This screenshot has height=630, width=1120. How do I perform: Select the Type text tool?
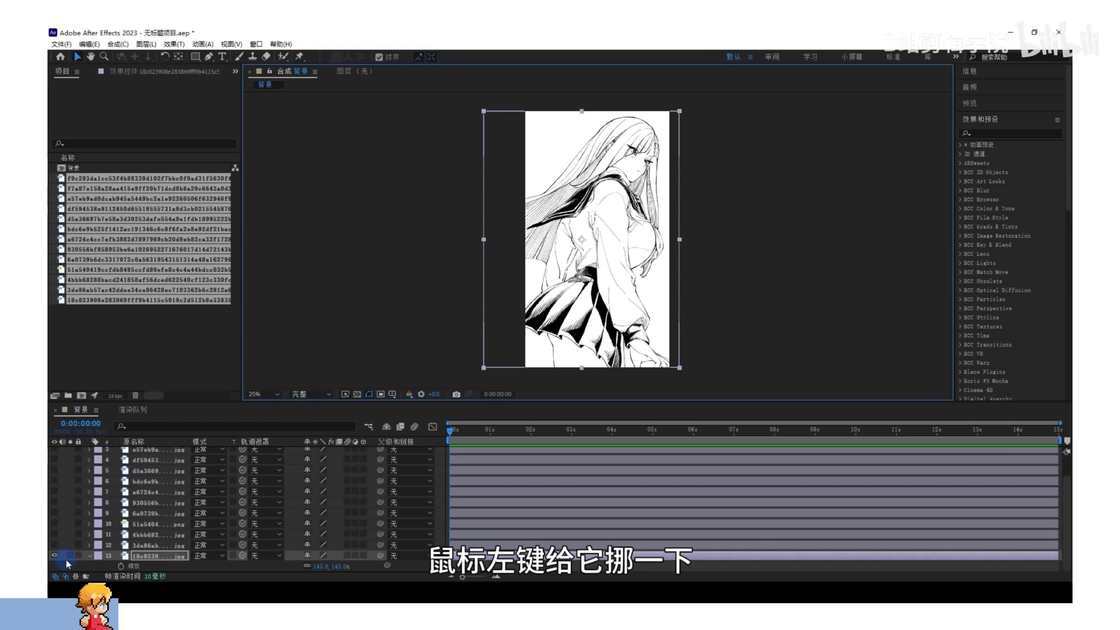222,56
